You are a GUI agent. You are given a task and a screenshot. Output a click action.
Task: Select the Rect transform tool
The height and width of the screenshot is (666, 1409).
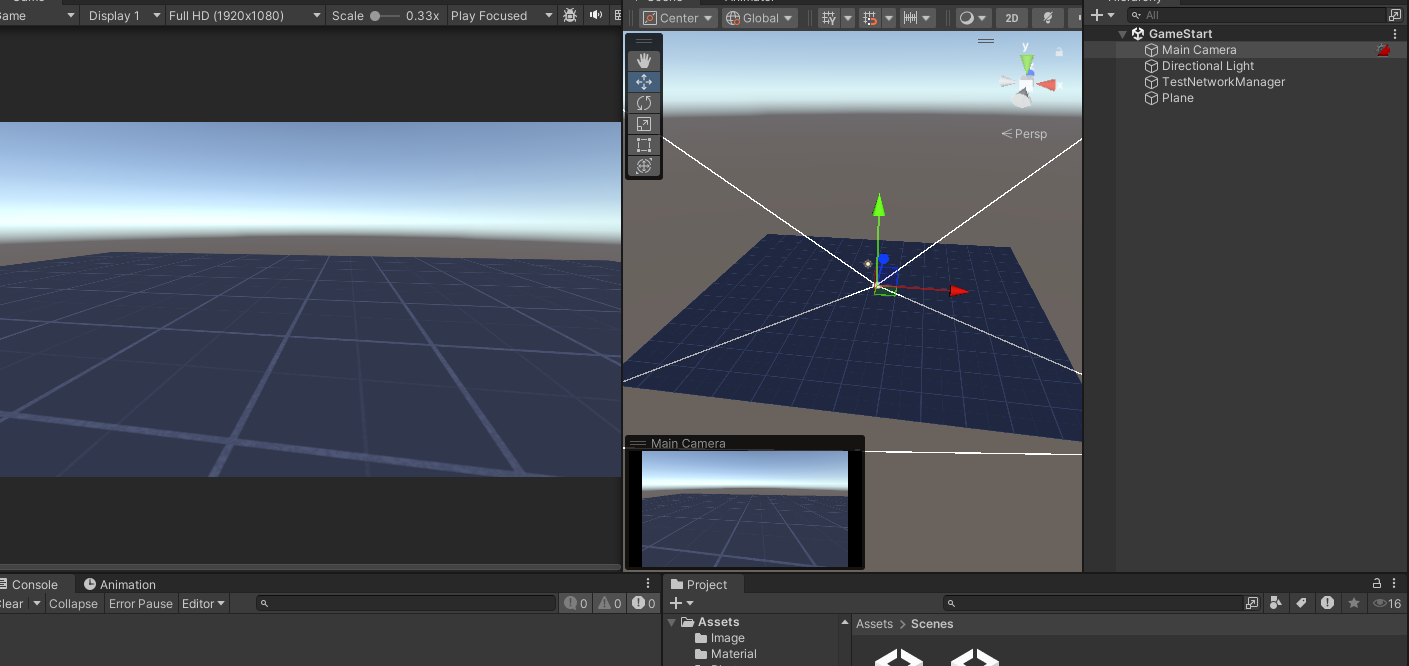(x=644, y=145)
